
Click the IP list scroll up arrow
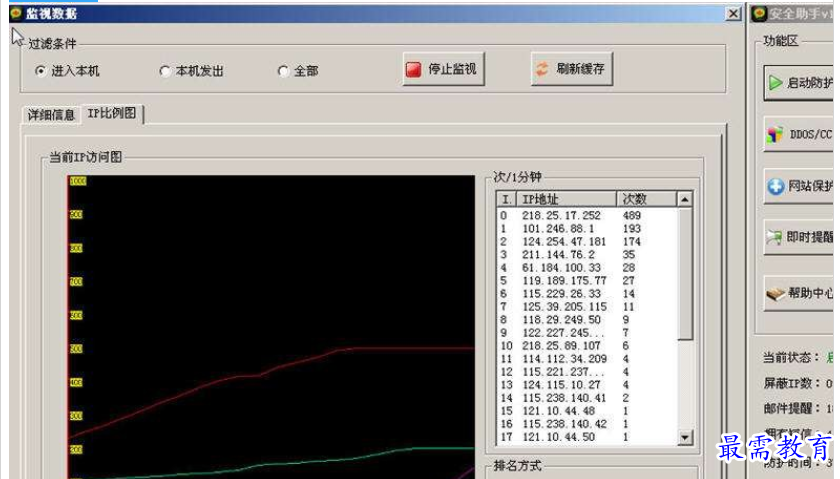coord(685,200)
